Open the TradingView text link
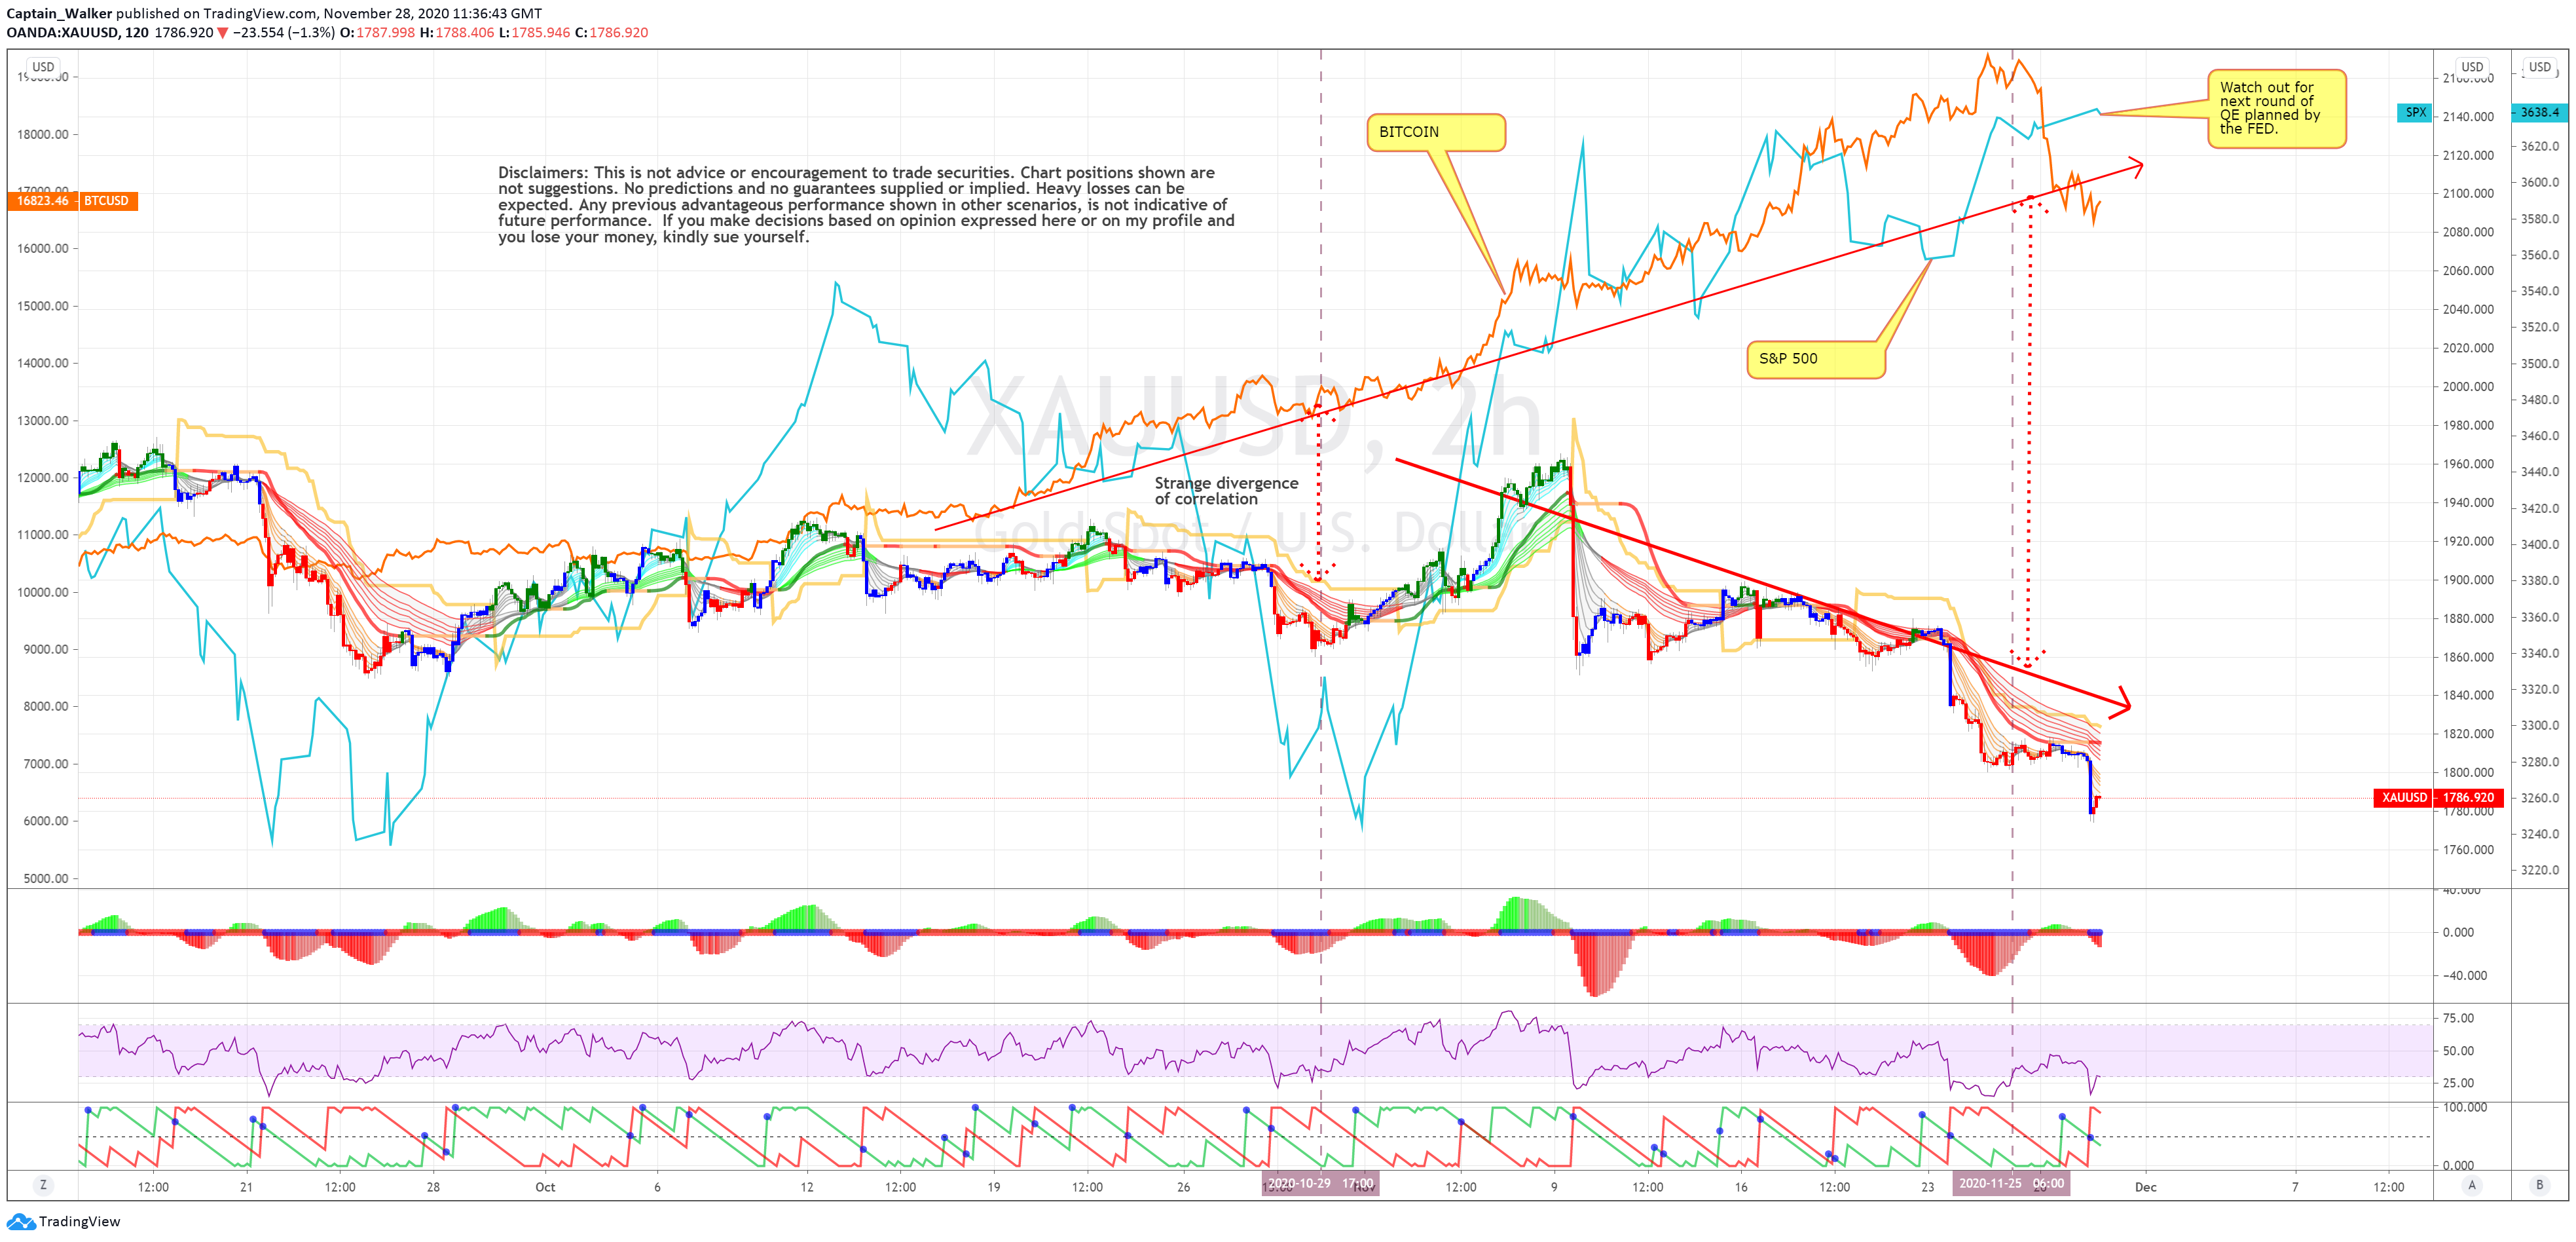This screenshot has height=1242, width=2576. point(79,1221)
